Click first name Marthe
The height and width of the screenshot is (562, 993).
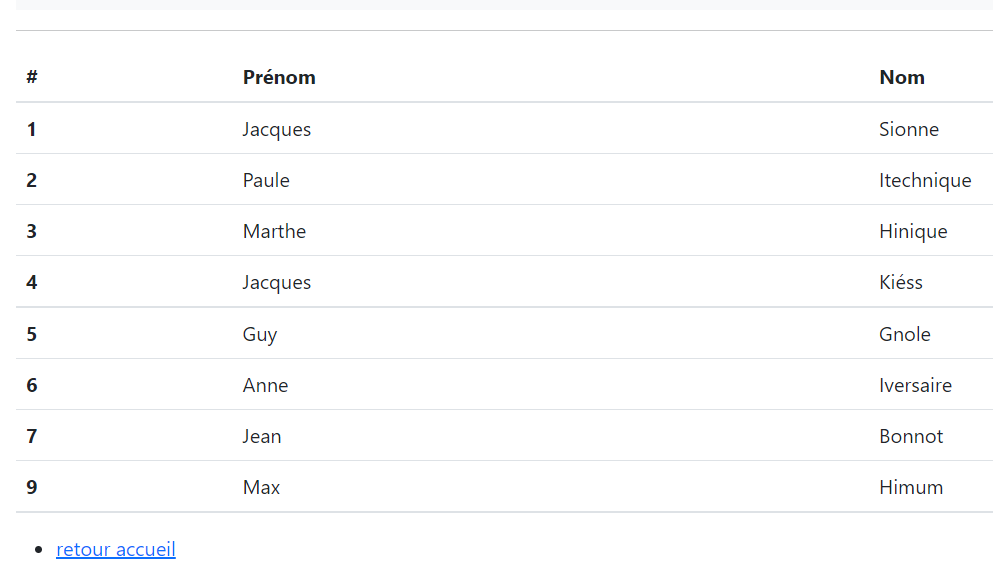tap(274, 231)
